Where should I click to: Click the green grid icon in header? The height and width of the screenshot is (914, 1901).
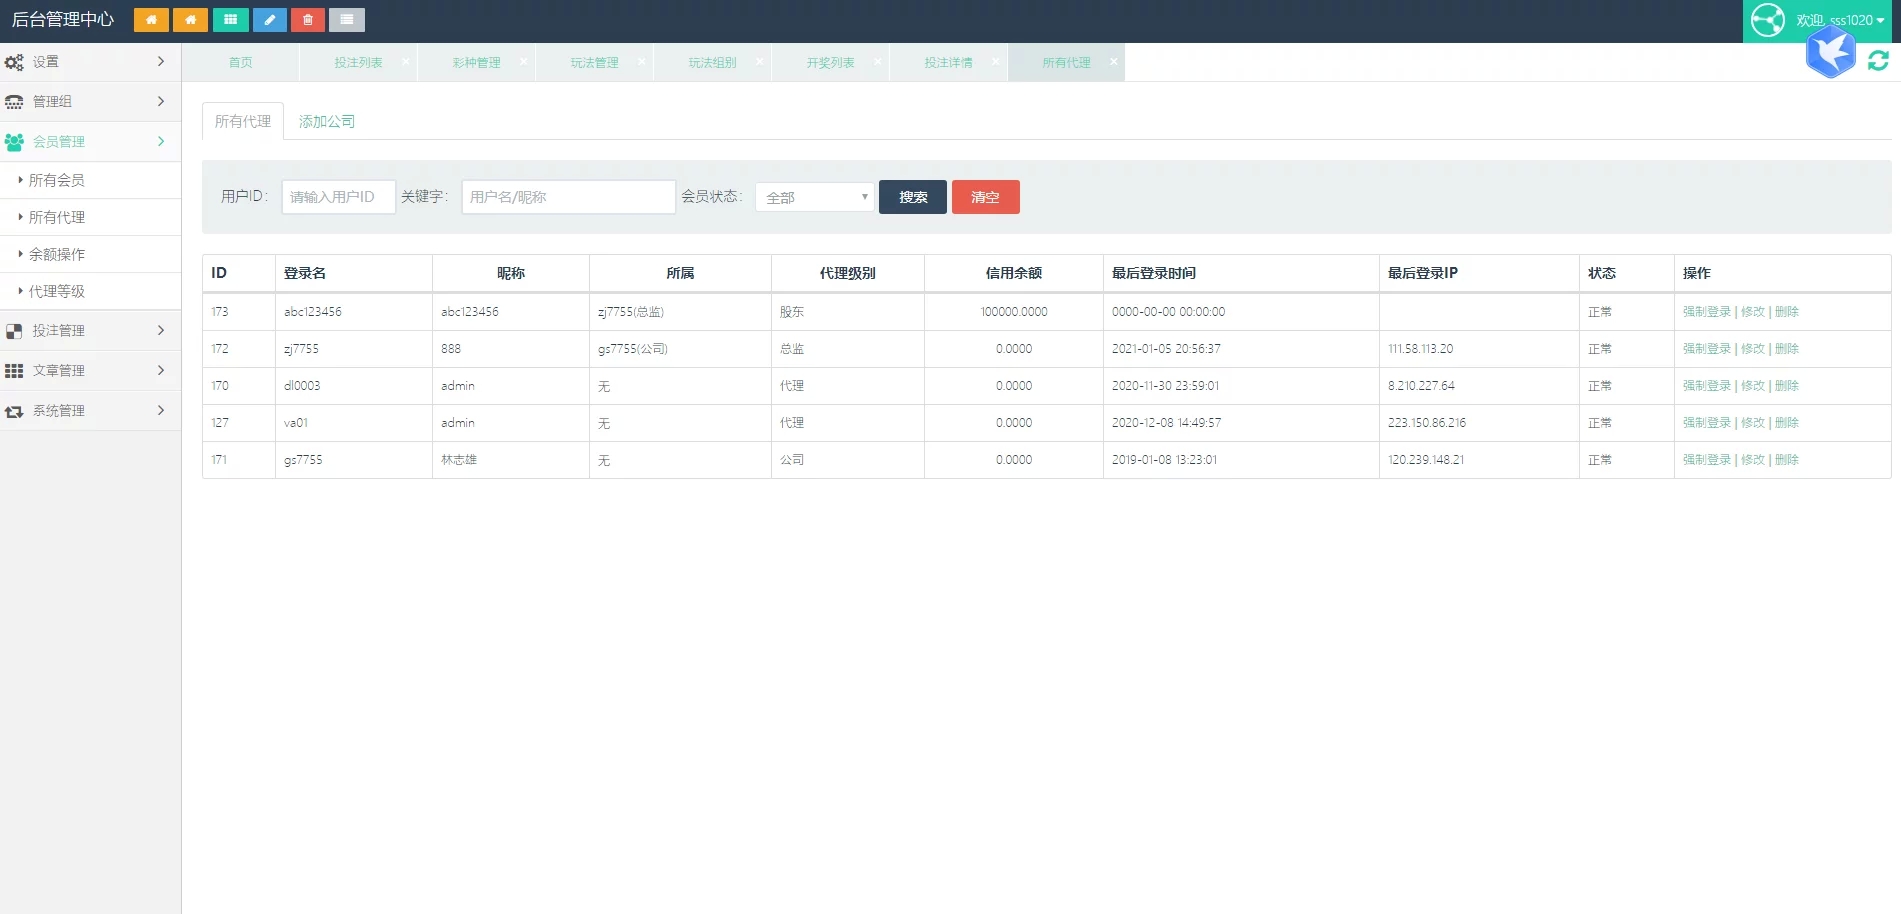230,20
